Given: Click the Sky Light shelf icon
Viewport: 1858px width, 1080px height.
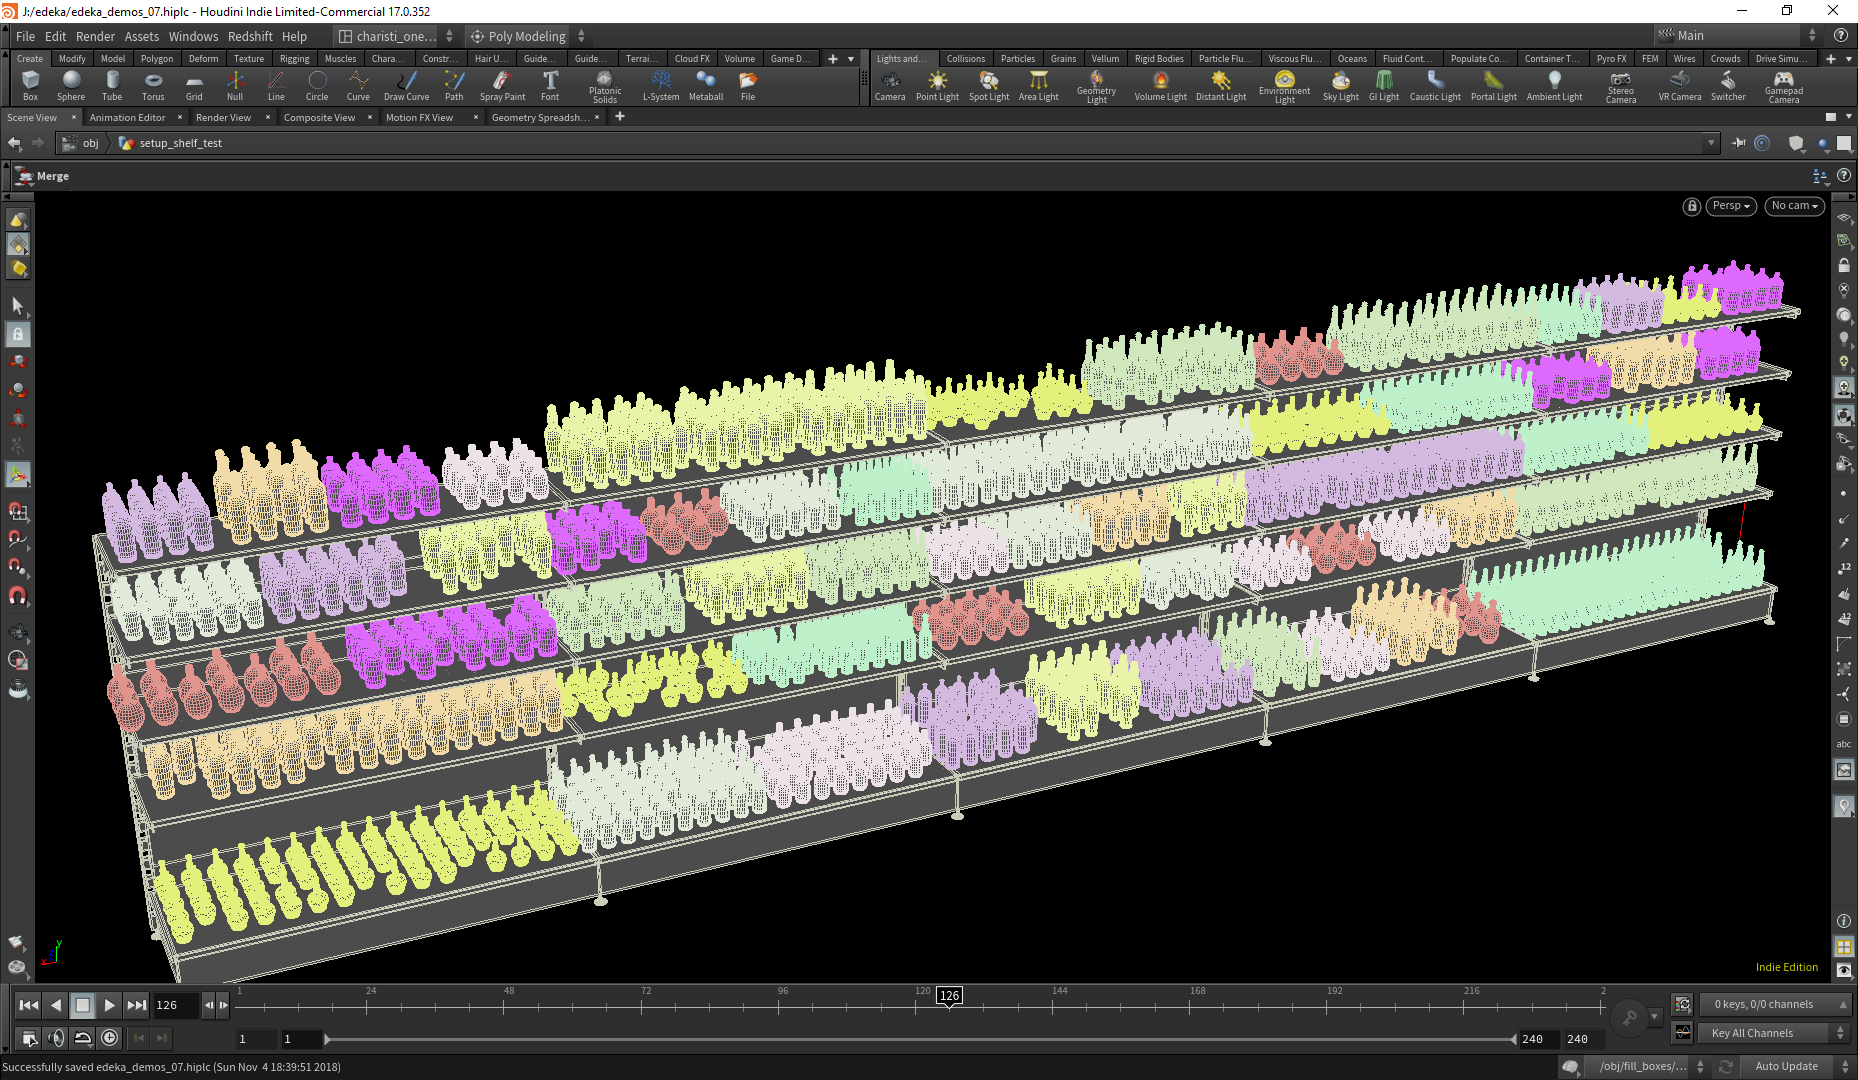Looking at the screenshot, I should [x=1340, y=85].
